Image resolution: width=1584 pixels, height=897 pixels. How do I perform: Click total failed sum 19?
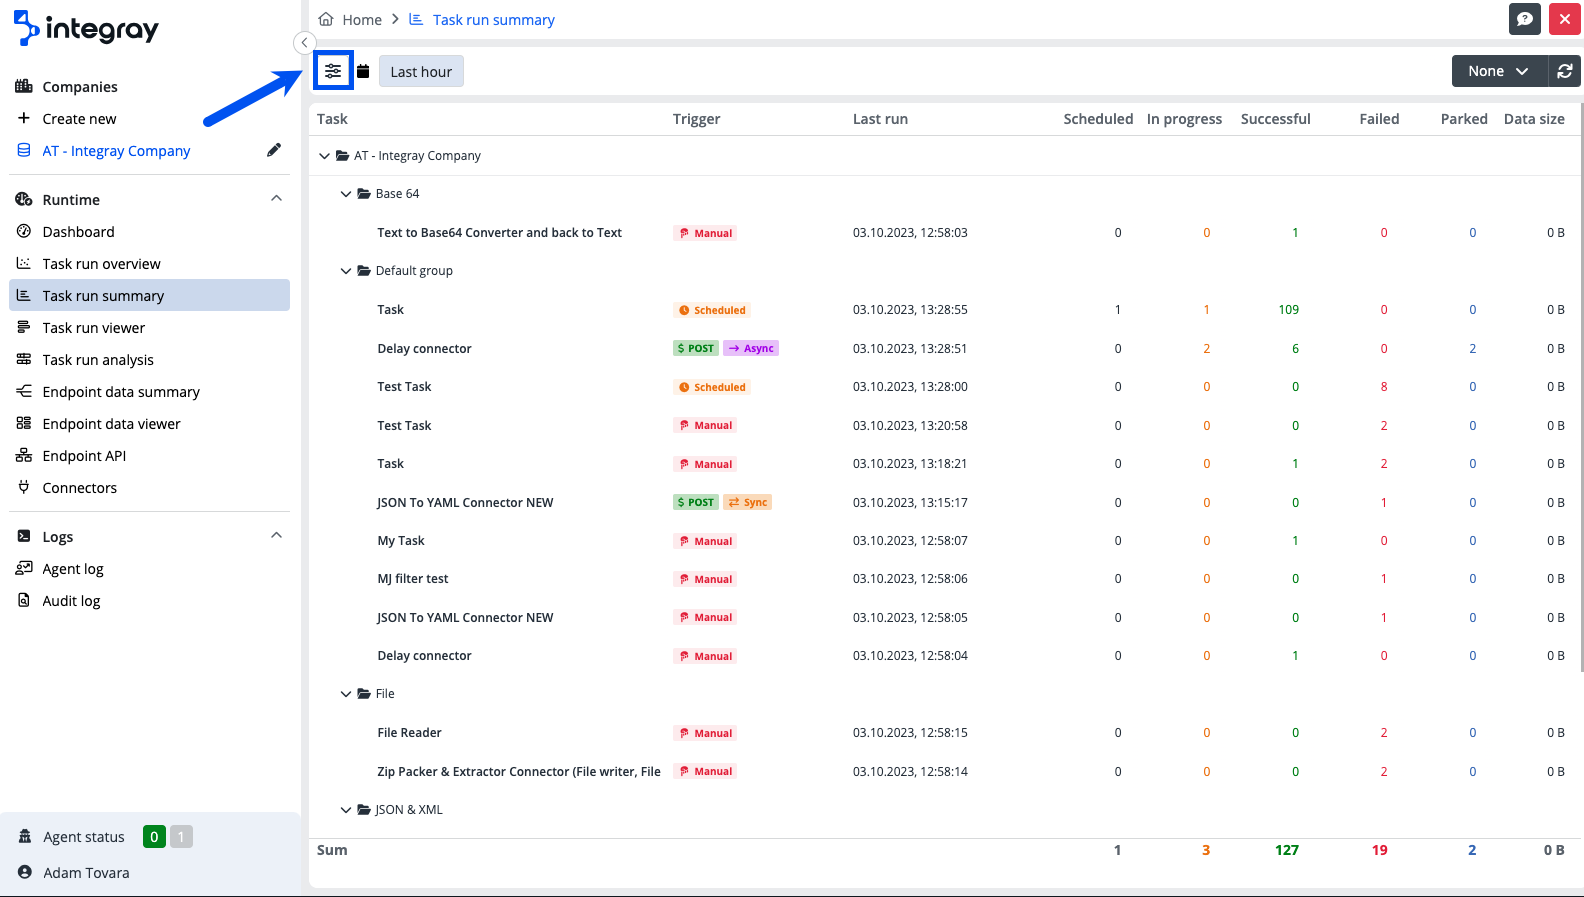pyautogui.click(x=1379, y=850)
